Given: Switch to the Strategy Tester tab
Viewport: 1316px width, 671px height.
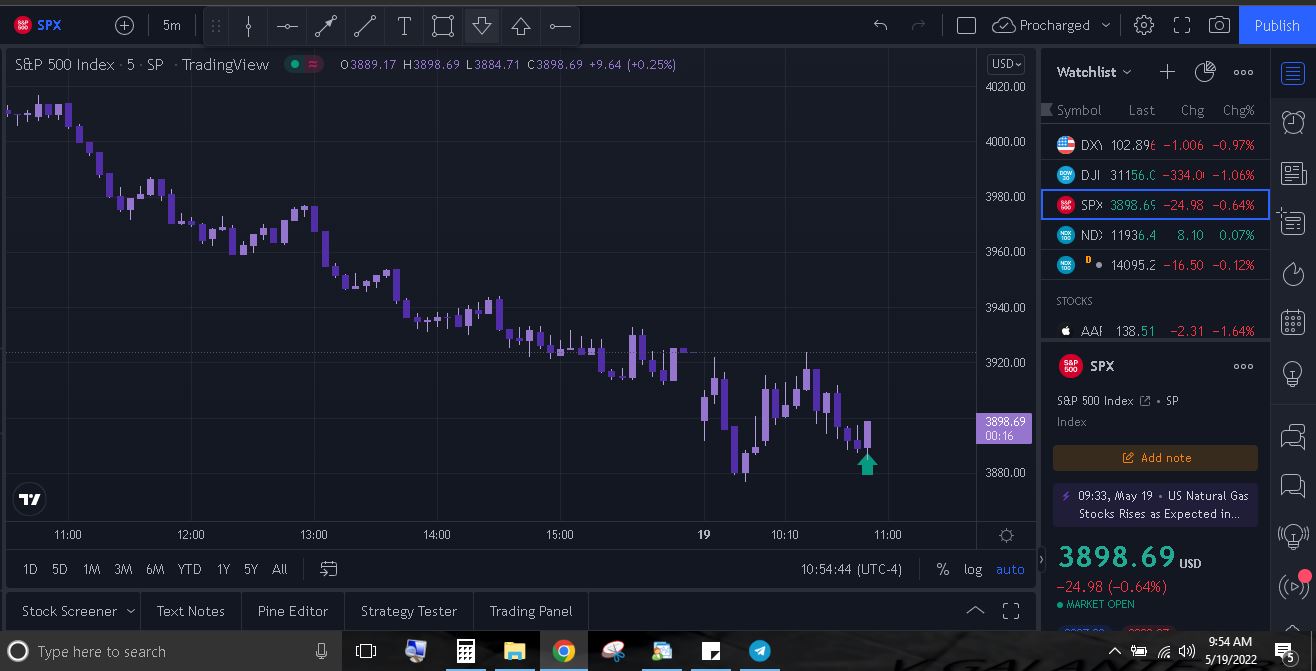Looking at the screenshot, I should tap(409, 611).
